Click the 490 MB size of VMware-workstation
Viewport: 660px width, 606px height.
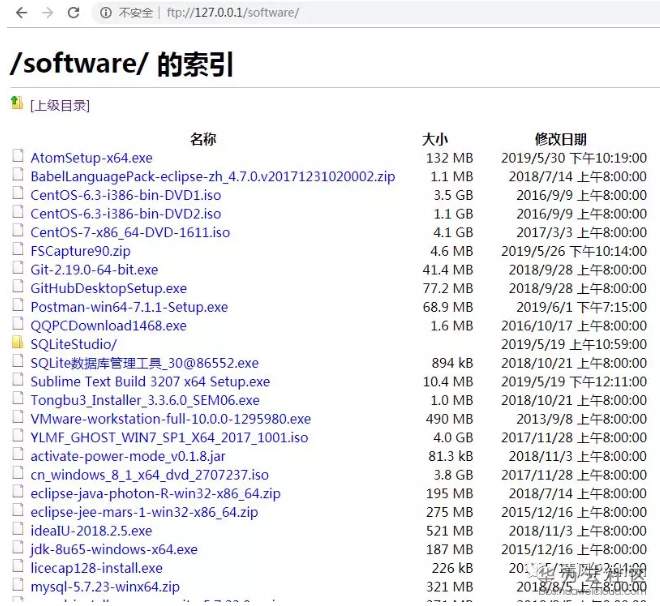click(x=450, y=419)
